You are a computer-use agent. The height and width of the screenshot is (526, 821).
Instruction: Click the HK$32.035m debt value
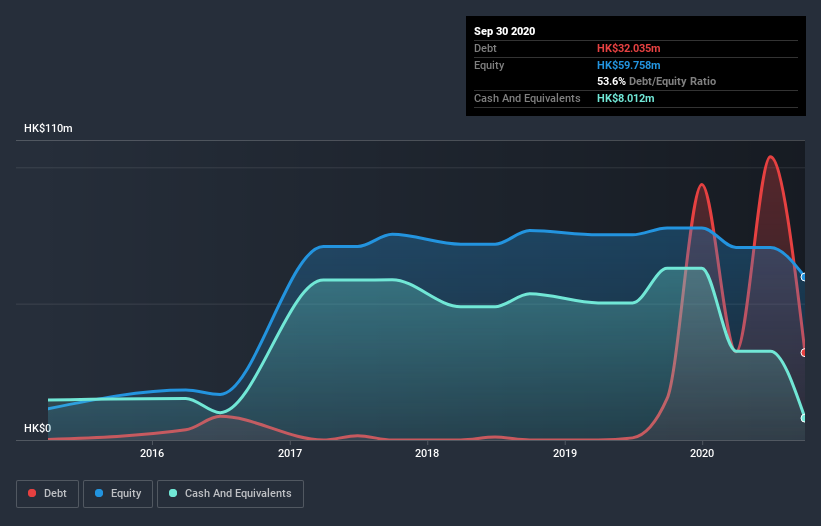[x=628, y=48]
